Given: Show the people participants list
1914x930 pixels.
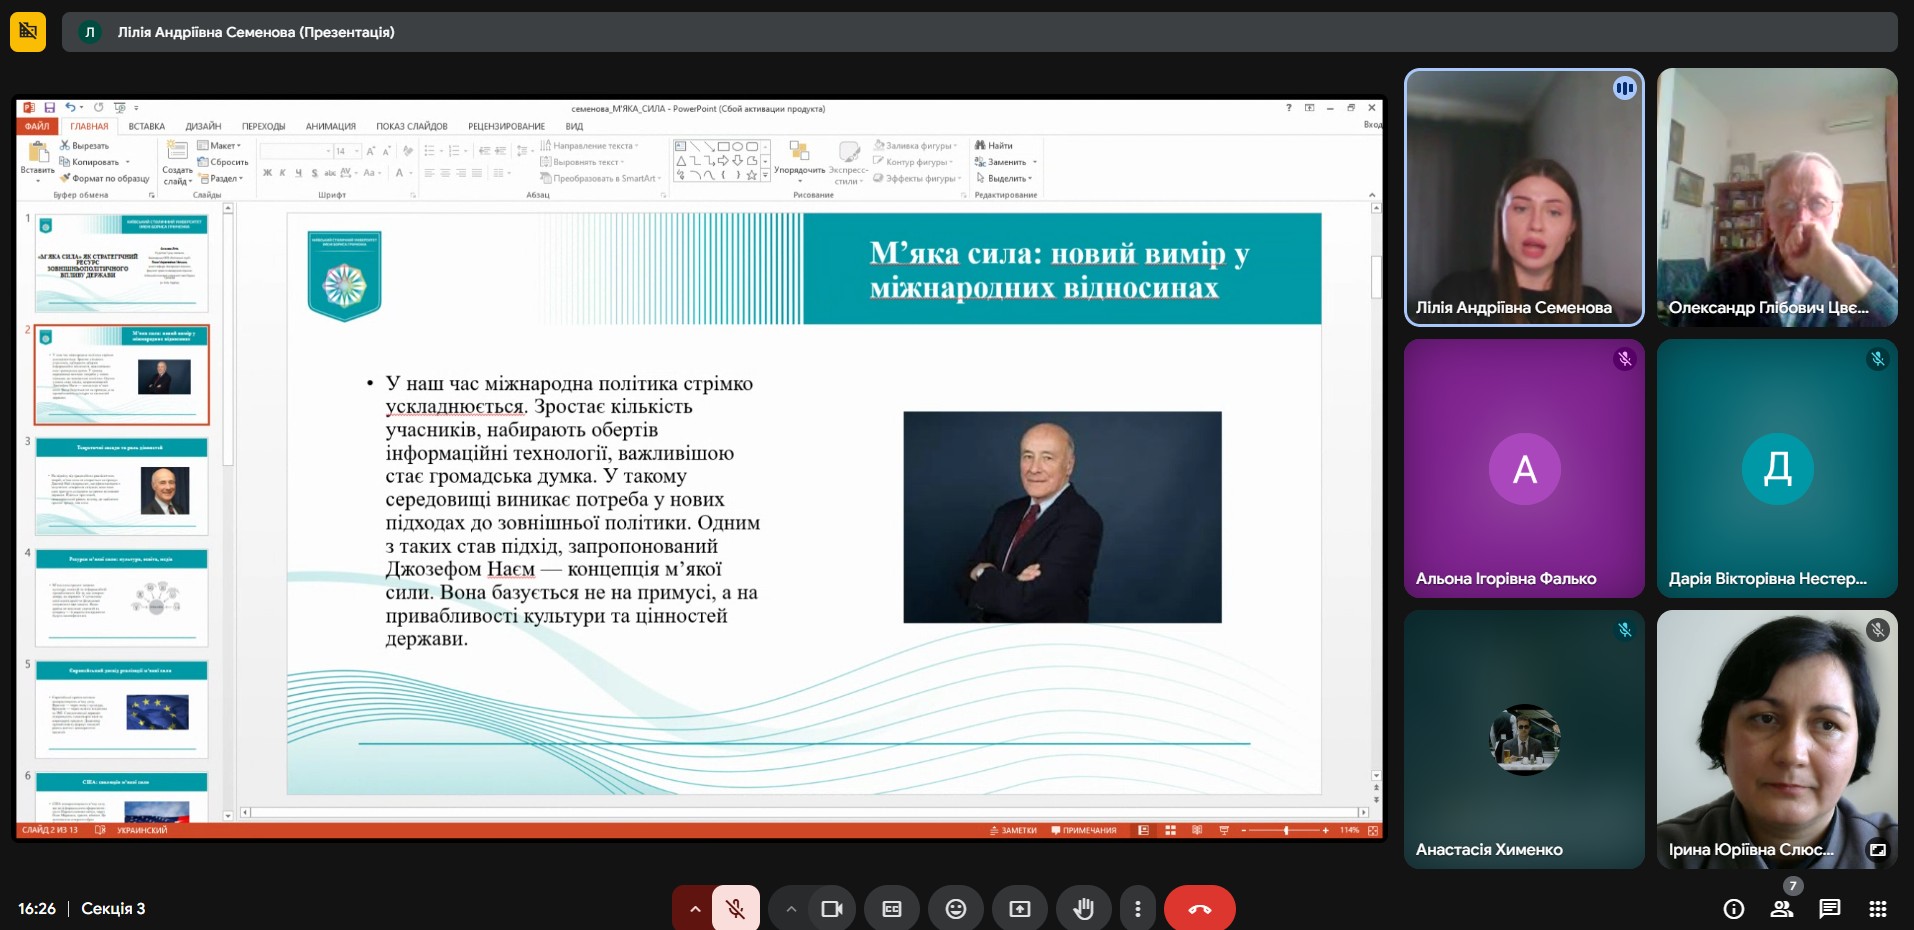Looking at the screenshot, I should click(x=1781, y=908).
